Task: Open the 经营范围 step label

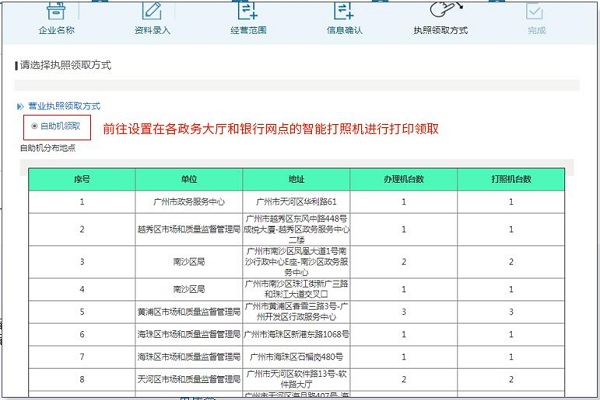Action: 248,30
